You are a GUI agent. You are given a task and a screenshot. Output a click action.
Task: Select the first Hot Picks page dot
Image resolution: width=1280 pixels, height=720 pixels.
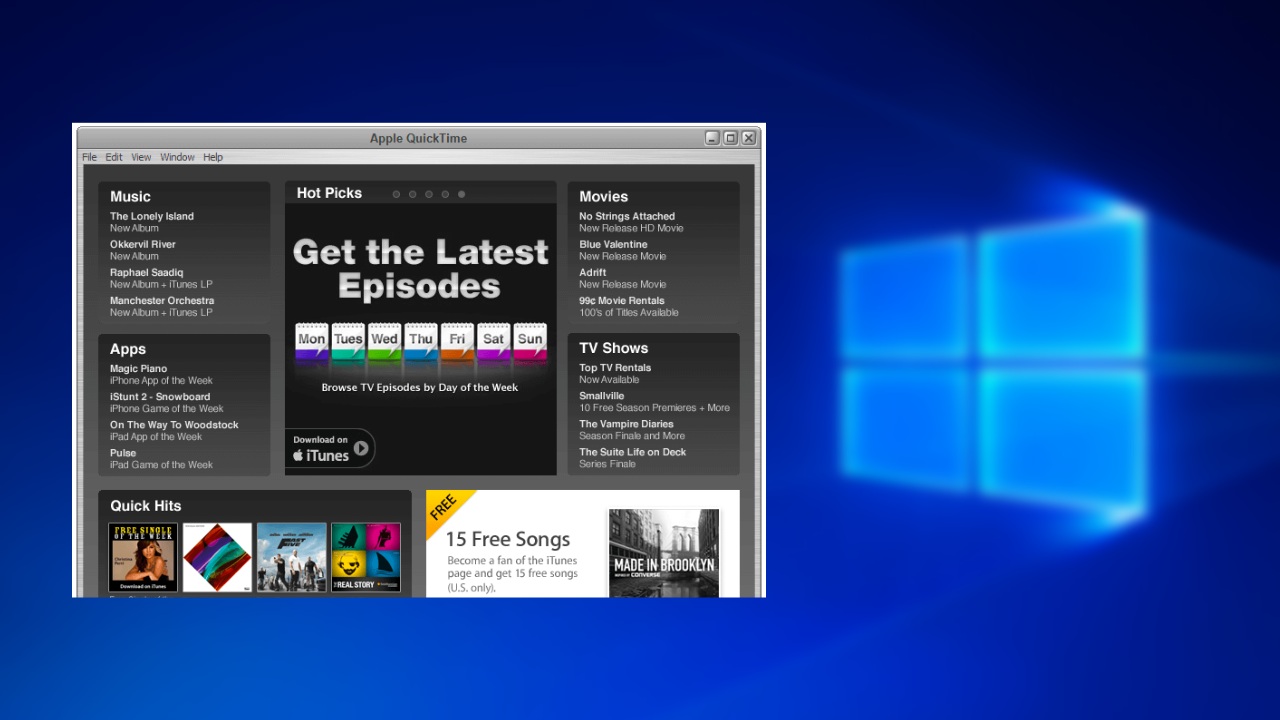[396, 194]
